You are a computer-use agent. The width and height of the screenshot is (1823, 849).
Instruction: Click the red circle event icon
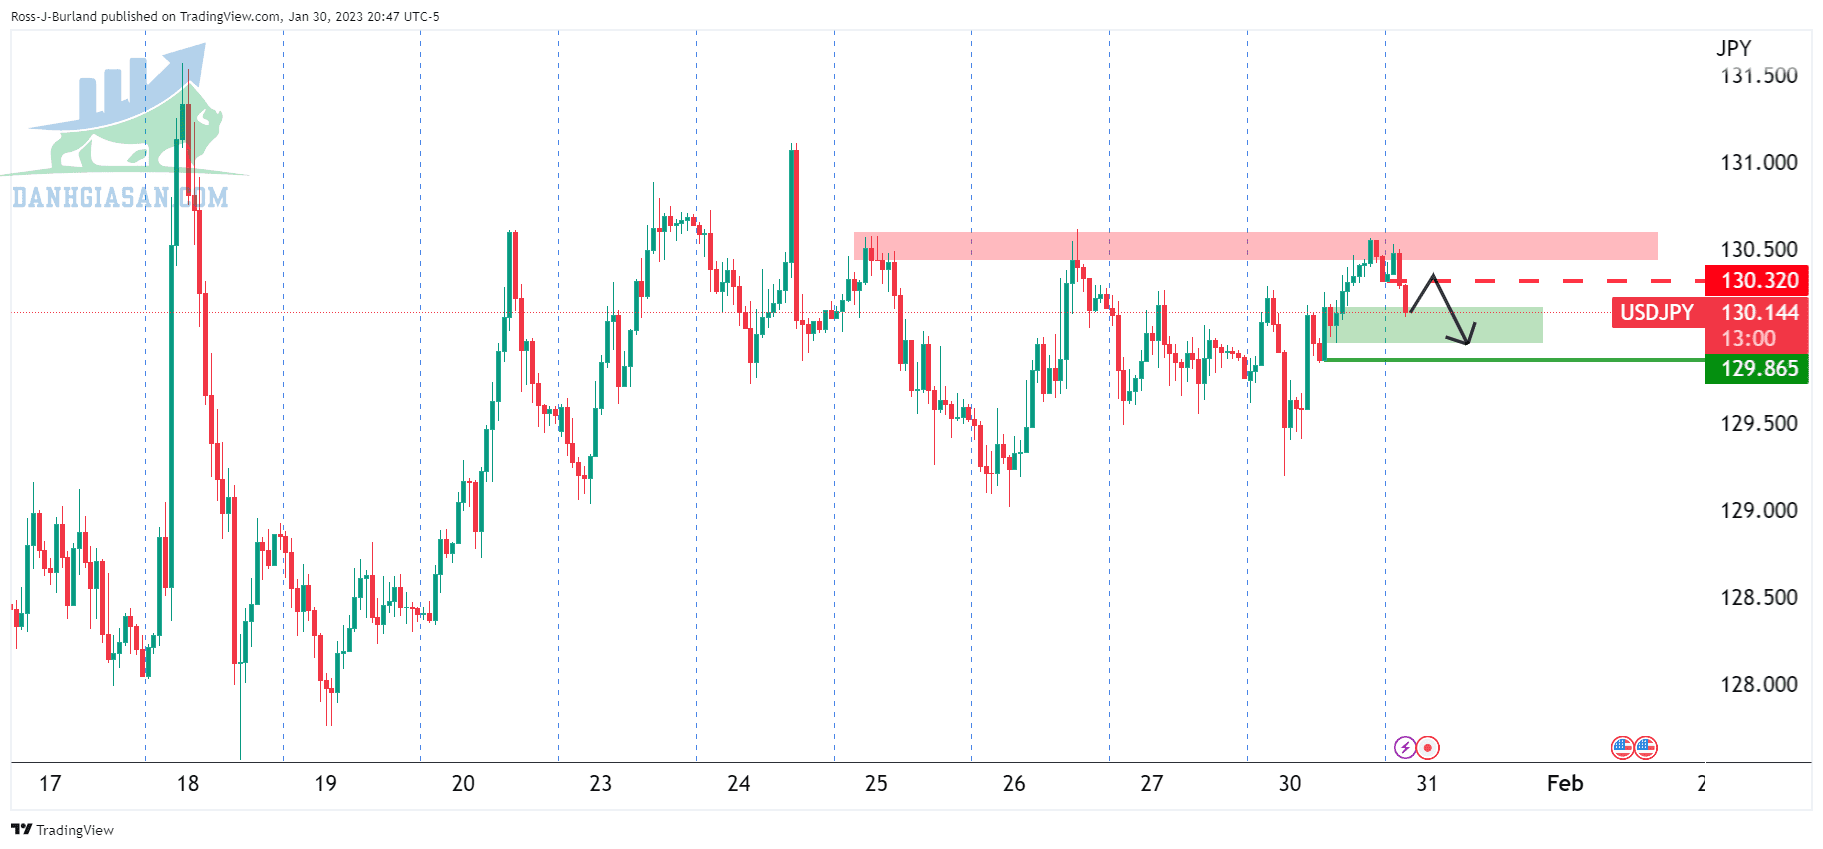click(1429, 747)
